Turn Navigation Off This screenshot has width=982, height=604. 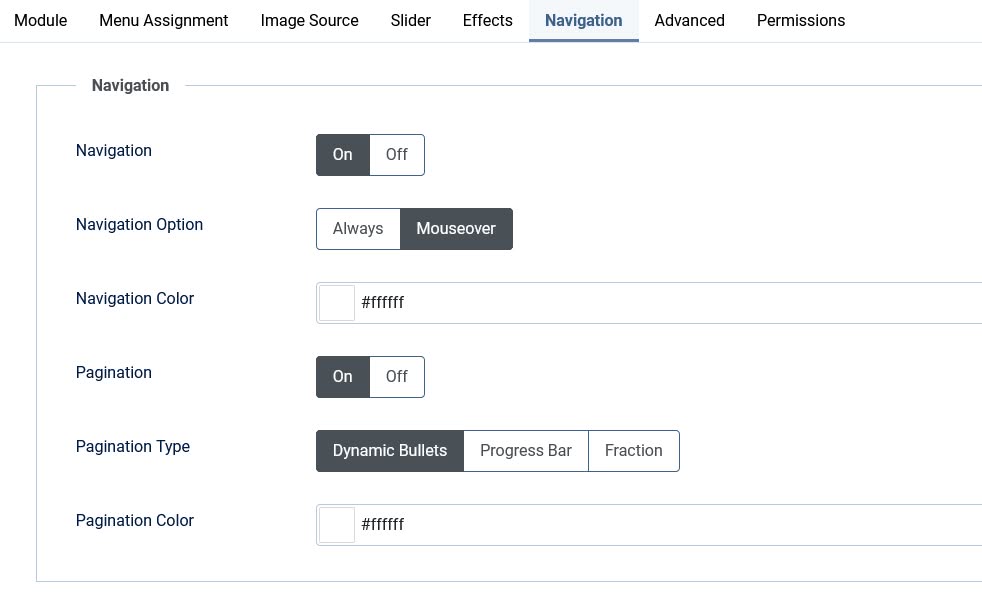tap(397, 155)
